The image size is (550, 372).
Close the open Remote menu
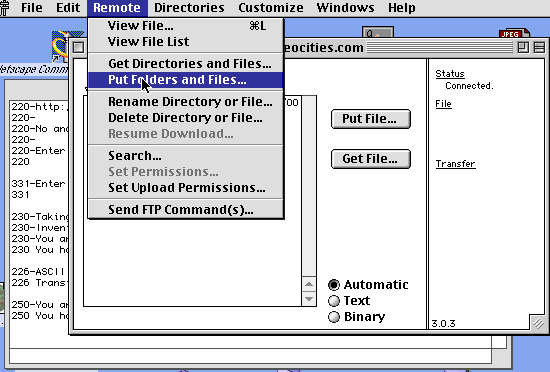[117, 8]
